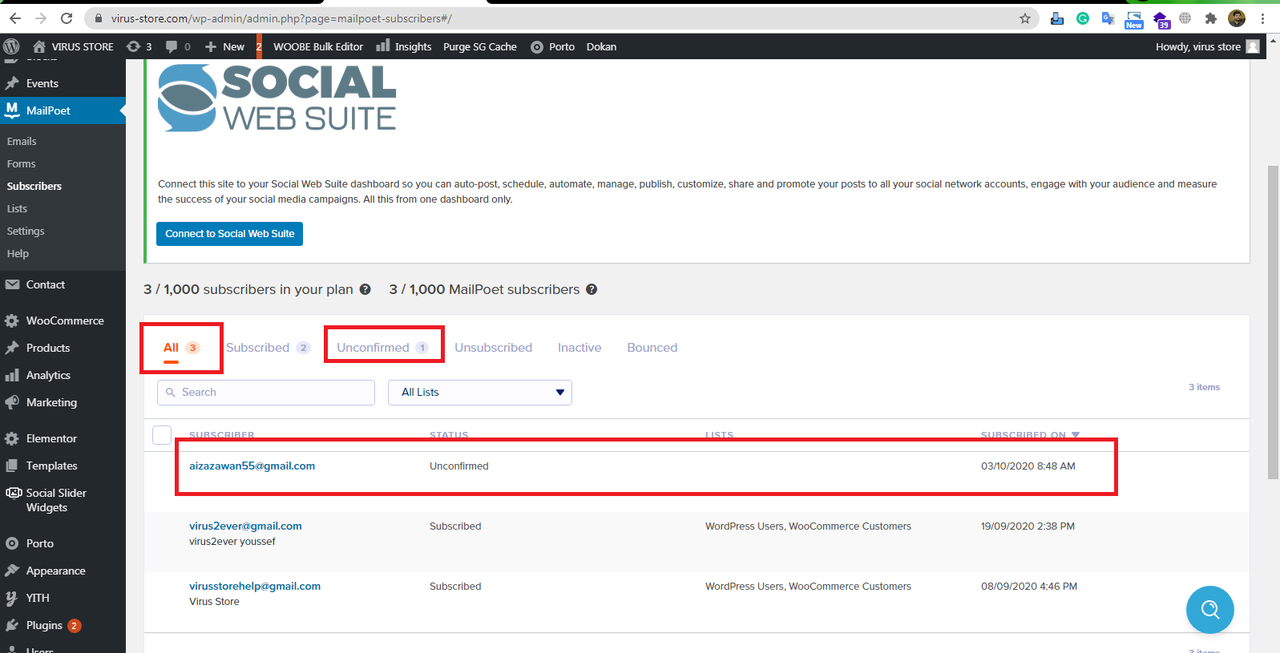The height and width of the screenshot is (653, 1280).
Task: Click the Status column header
Action: point(449,436)
